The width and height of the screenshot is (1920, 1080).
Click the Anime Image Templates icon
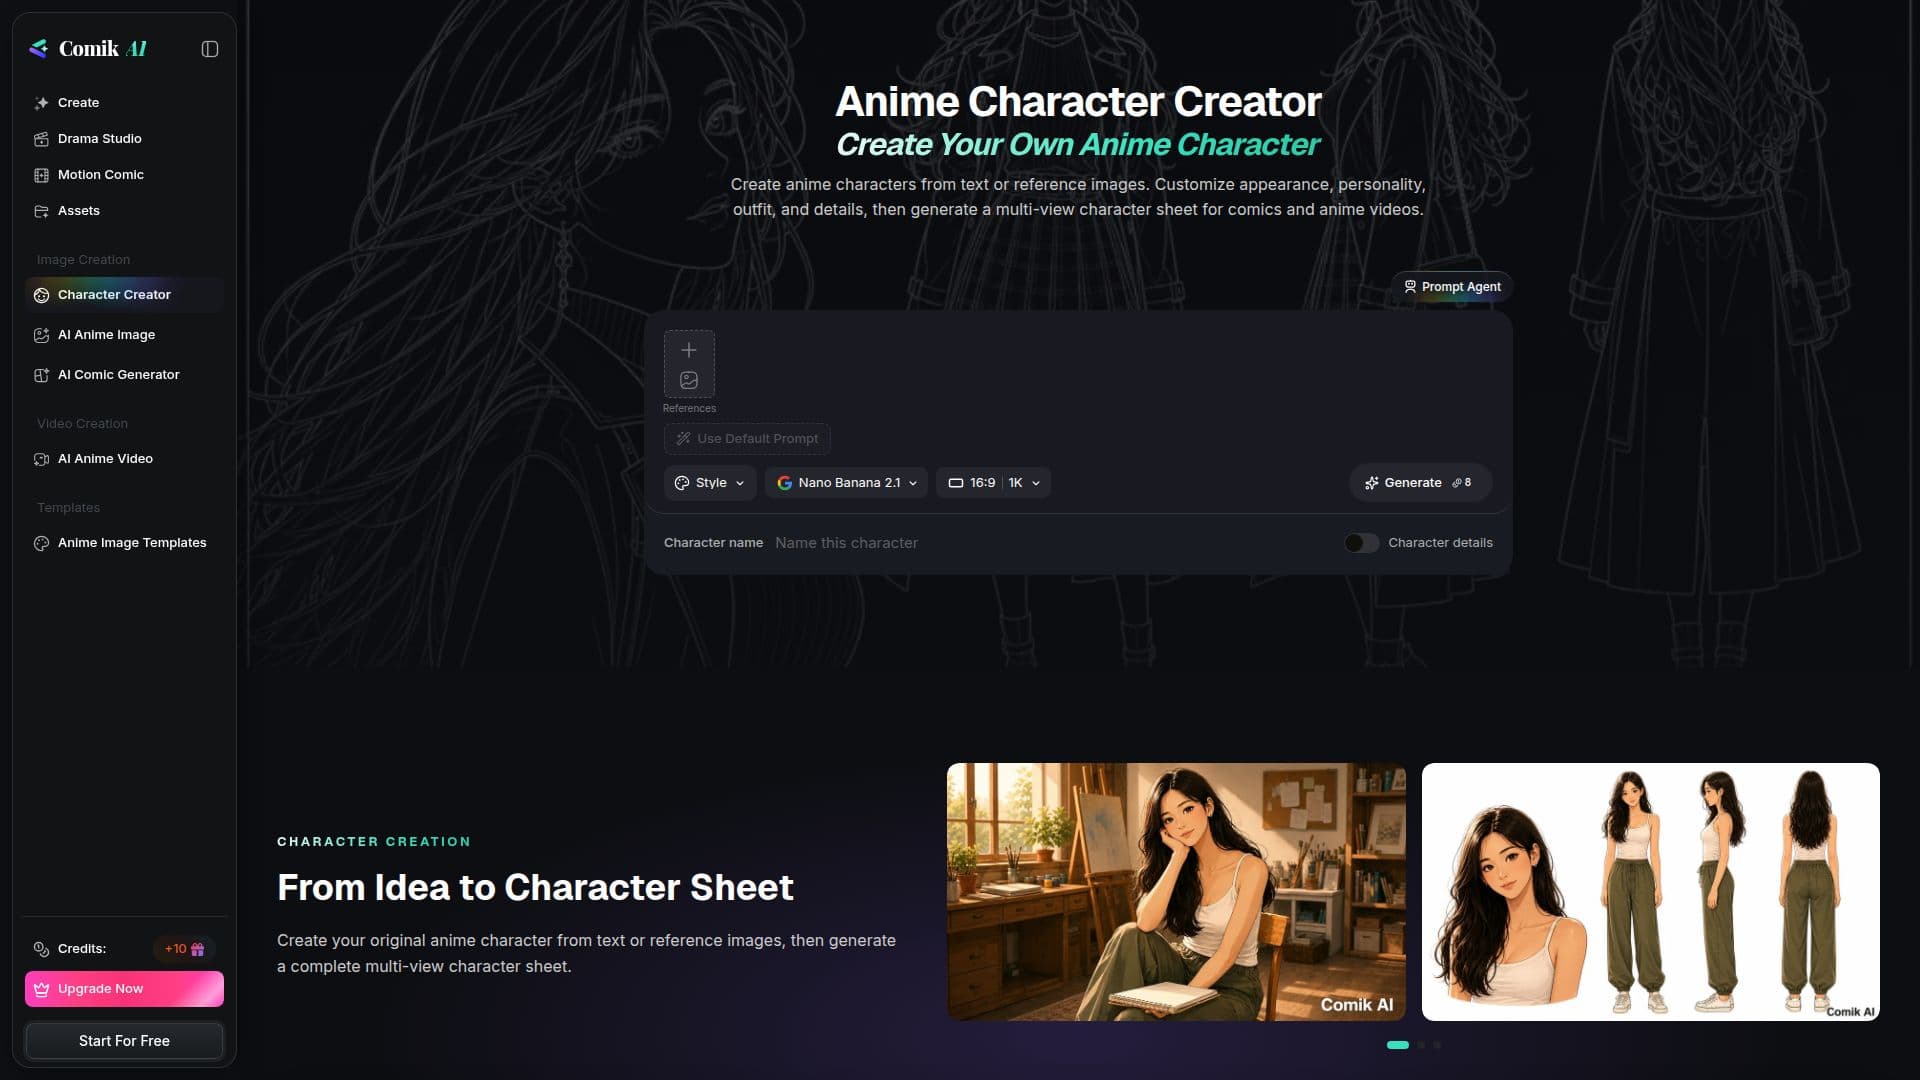click(x=41, y=543)
